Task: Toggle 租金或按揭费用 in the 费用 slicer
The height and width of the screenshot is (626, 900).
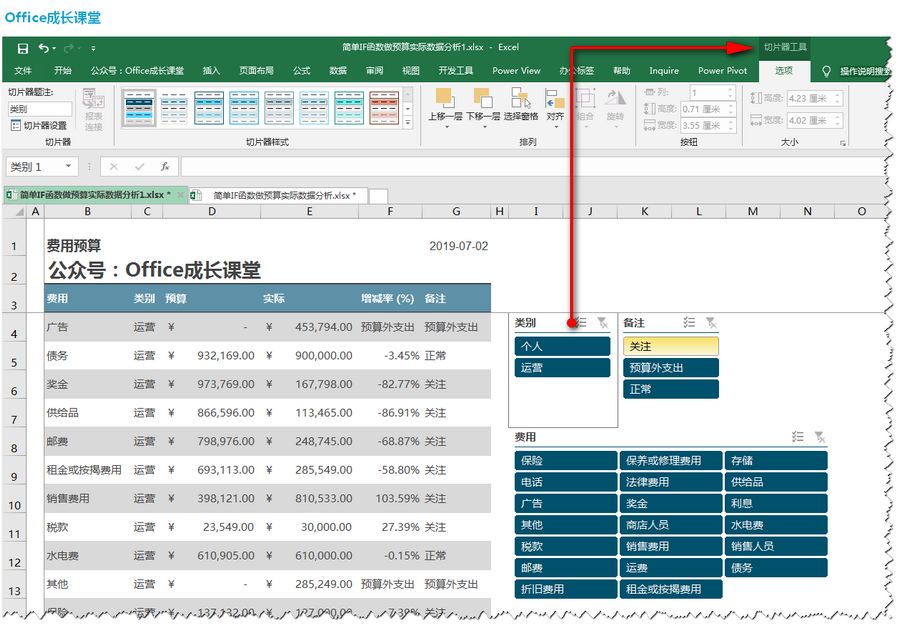Action: click(670, 589)
